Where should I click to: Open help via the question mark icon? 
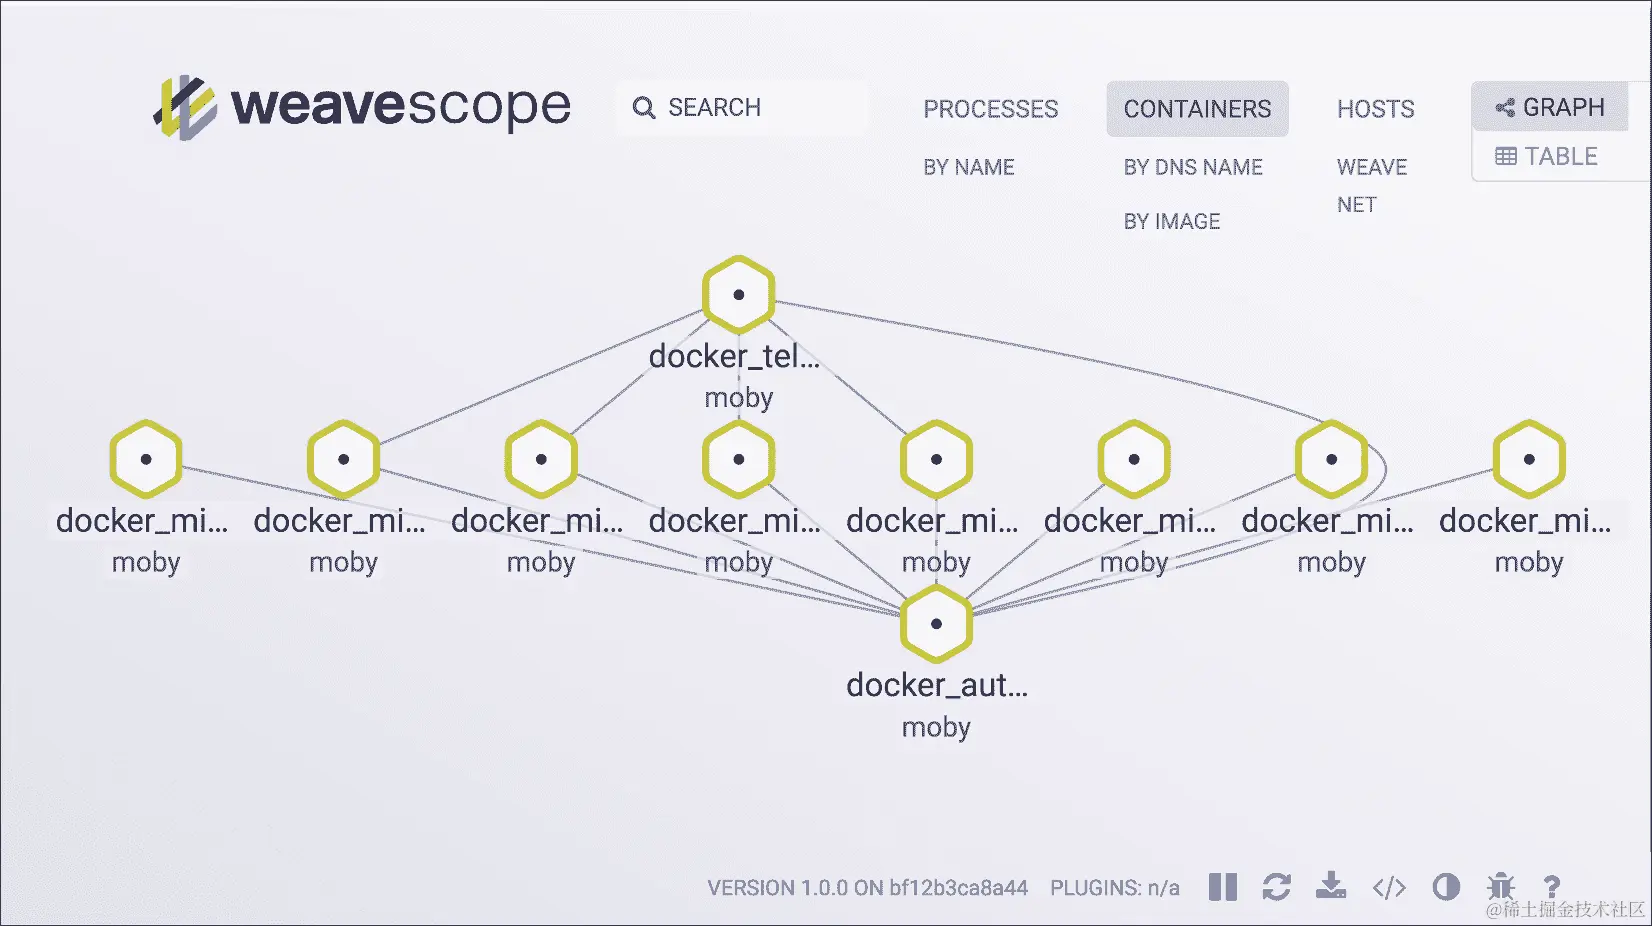click(x=1552, y=887)
